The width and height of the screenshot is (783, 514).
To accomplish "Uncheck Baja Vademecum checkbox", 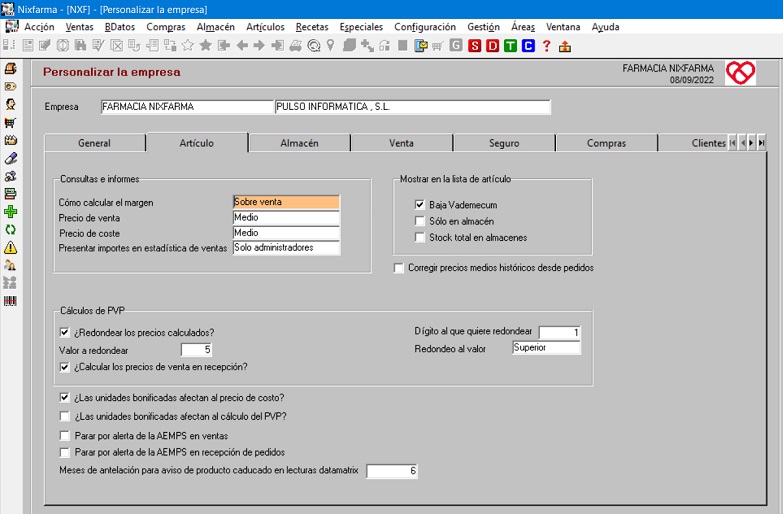I will click(x=419, y=204).
